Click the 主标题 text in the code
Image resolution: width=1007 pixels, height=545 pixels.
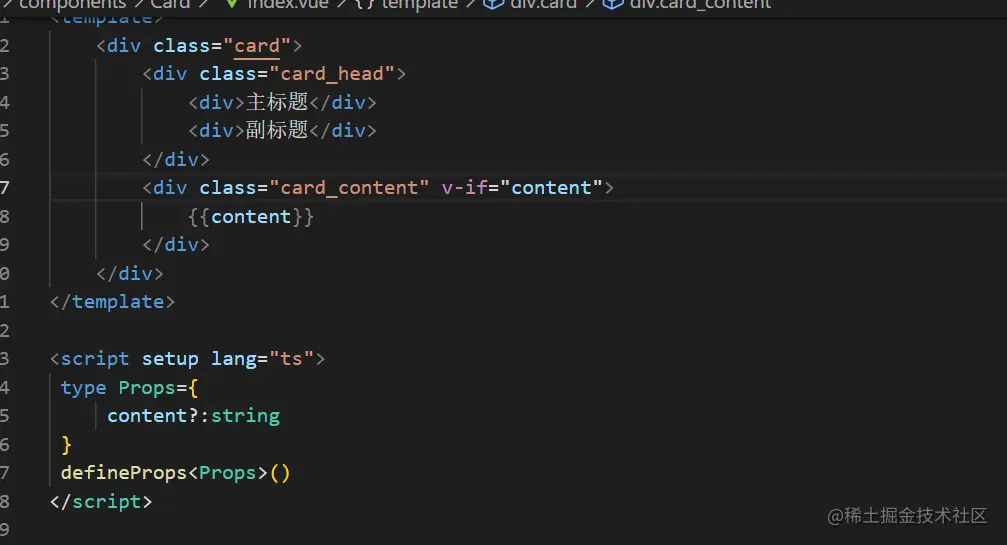(x=277, y=102)
